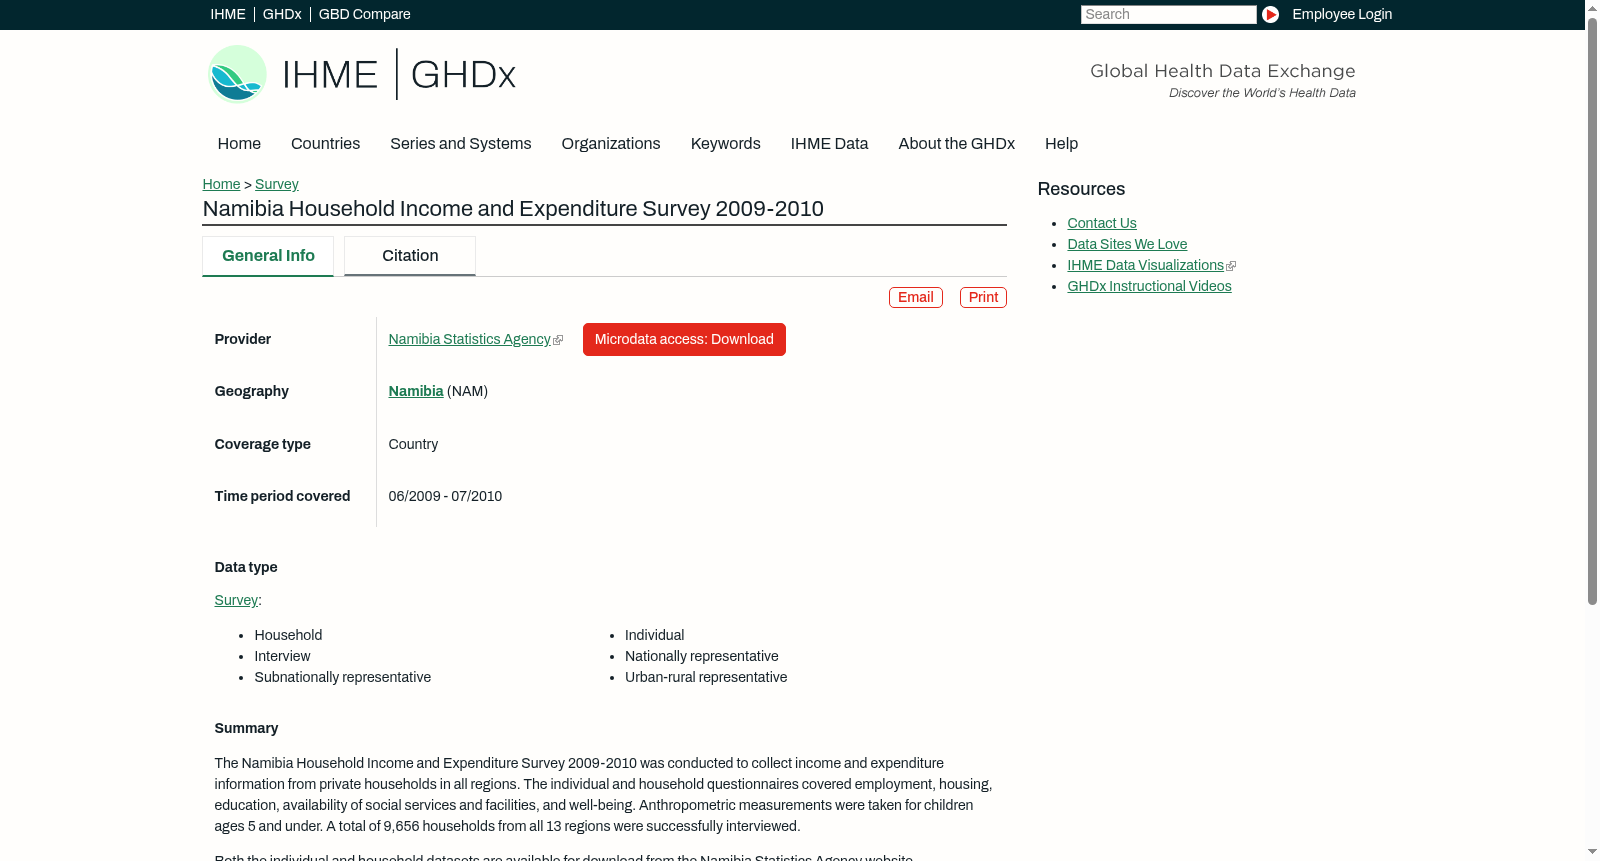Open the Home menu item

click(x=239, y=143)
